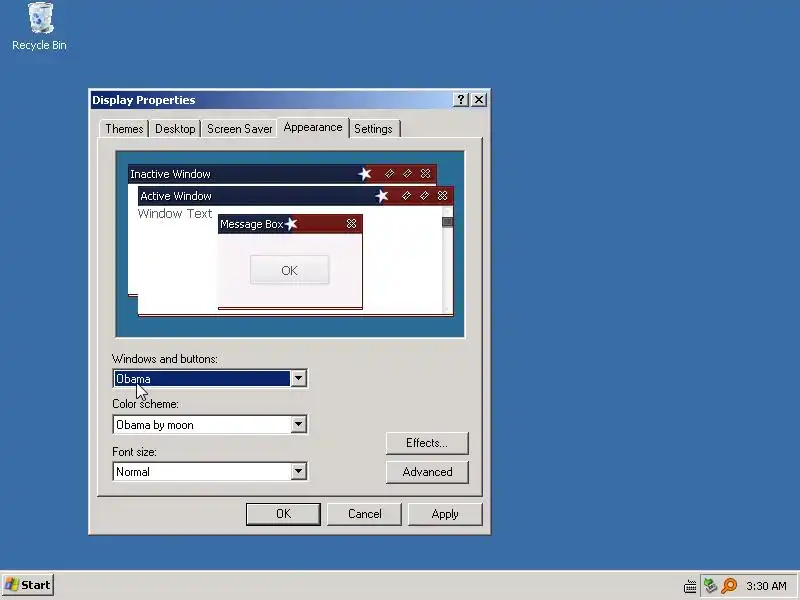Open the Settings tab
800x600 pixels.
coord(373,129)
